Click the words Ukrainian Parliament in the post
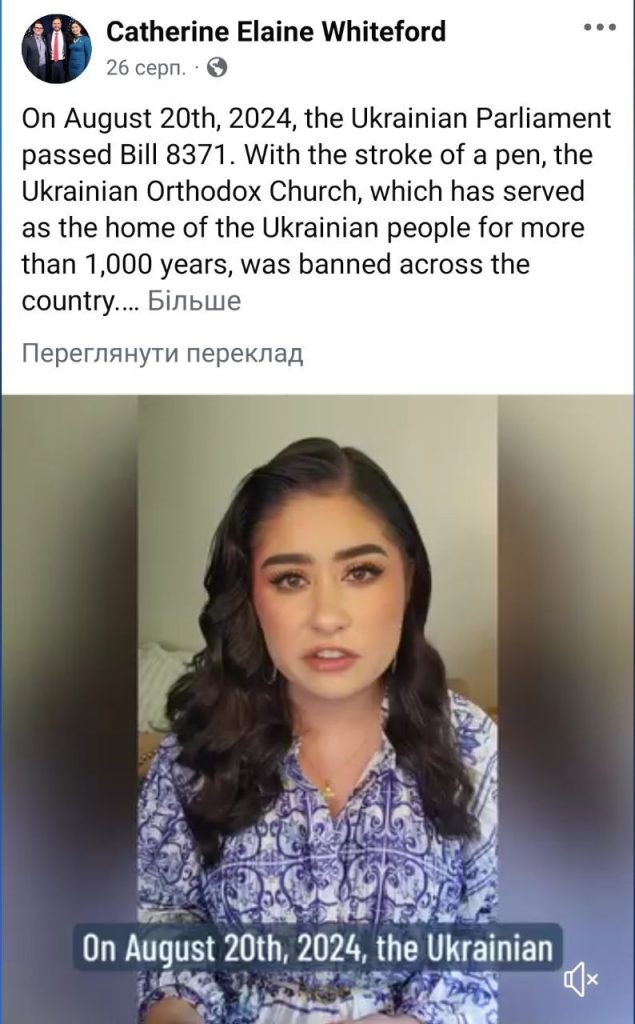Image resolution: width=635 pixels, height=1024 pixels. click(x=481, y=118)
